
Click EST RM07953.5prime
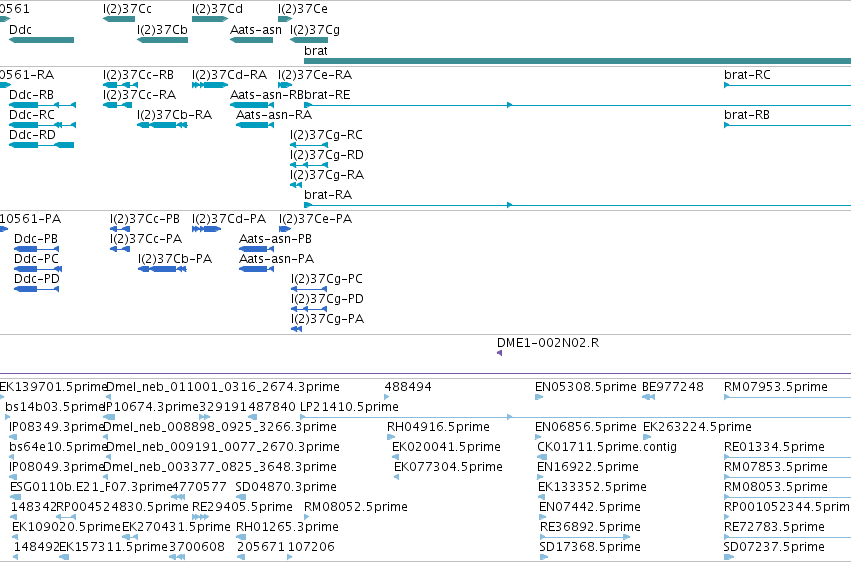click(788, 397)
